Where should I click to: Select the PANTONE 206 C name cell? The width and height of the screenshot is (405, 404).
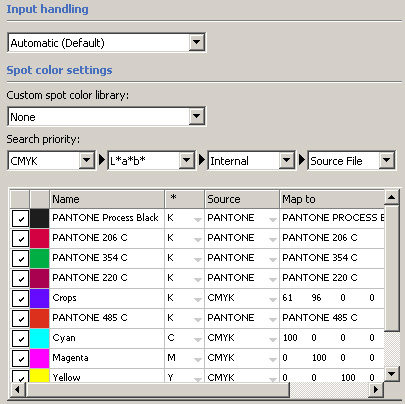pyautogui.click(x=107, y=238)
